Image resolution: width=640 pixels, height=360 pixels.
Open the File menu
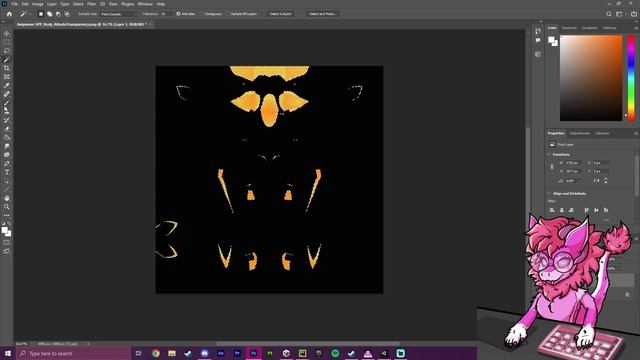coord(14,4)
